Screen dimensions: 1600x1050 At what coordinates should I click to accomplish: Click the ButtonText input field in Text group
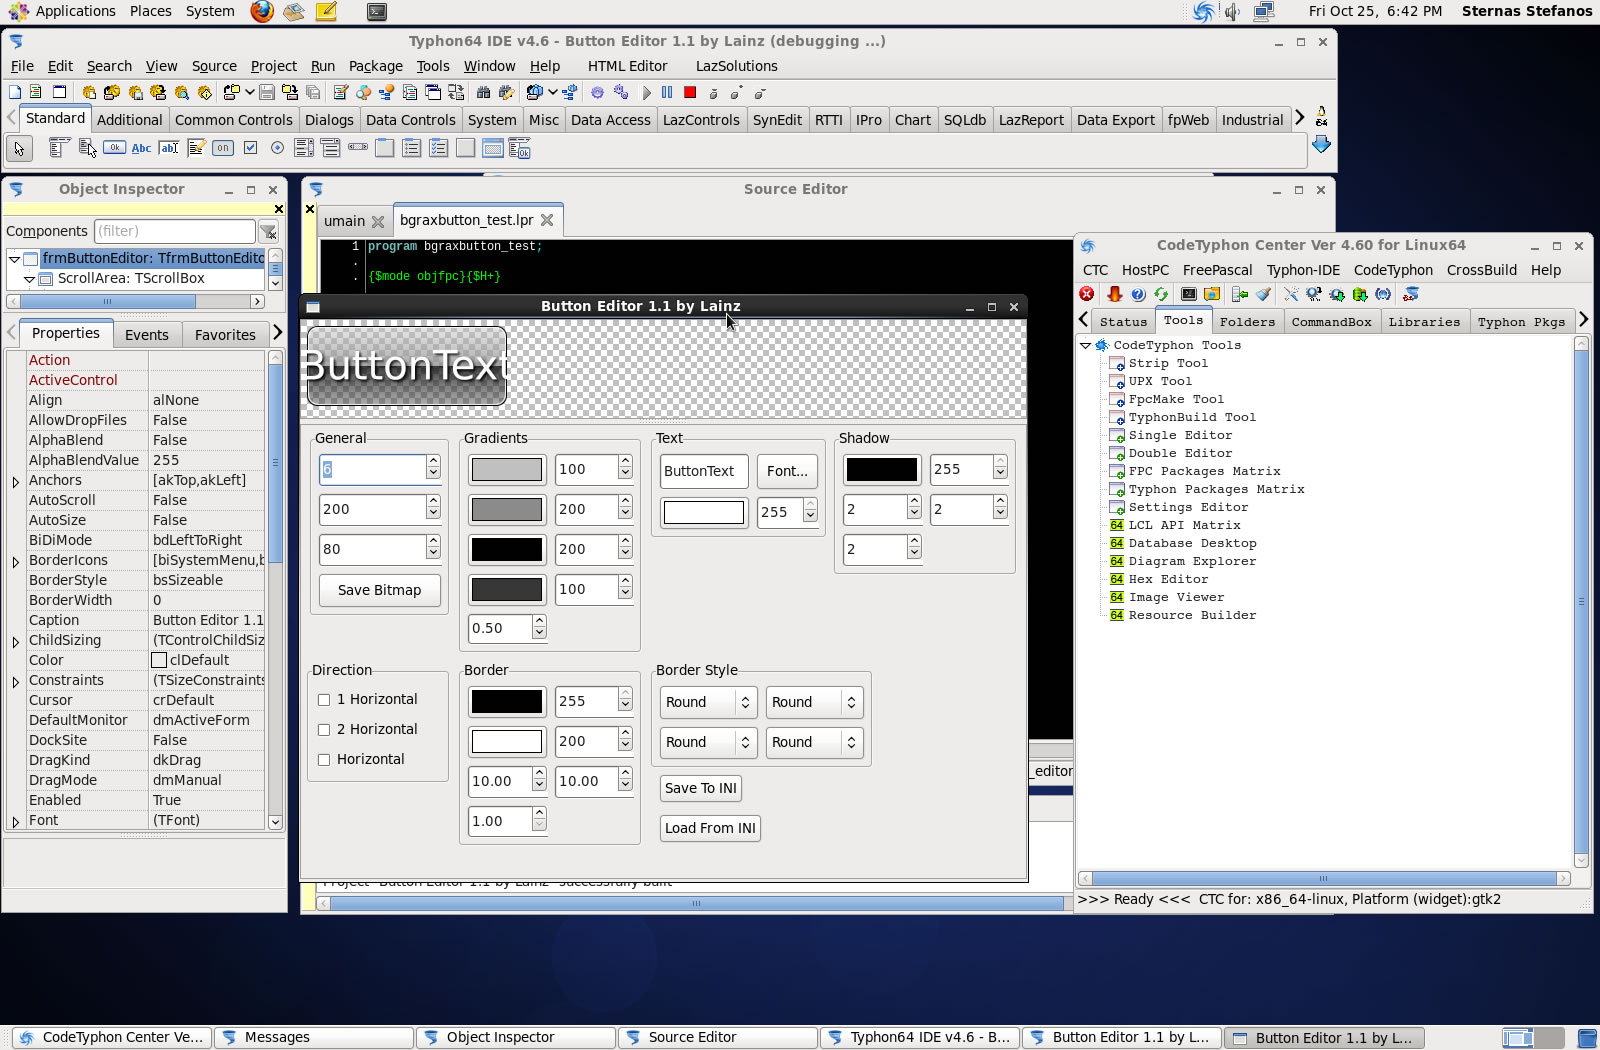(x=704, y=471)
